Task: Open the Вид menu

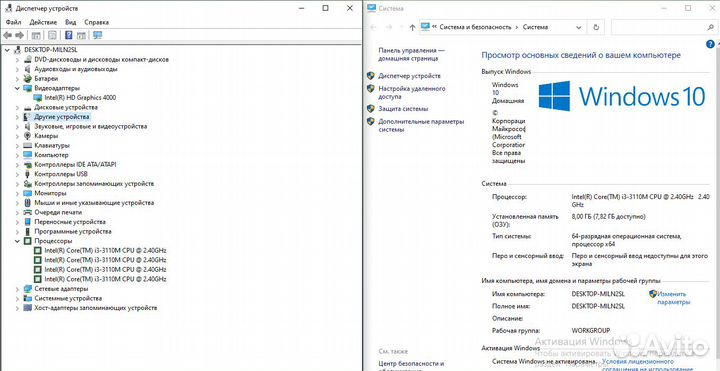Action: (70, 22)
